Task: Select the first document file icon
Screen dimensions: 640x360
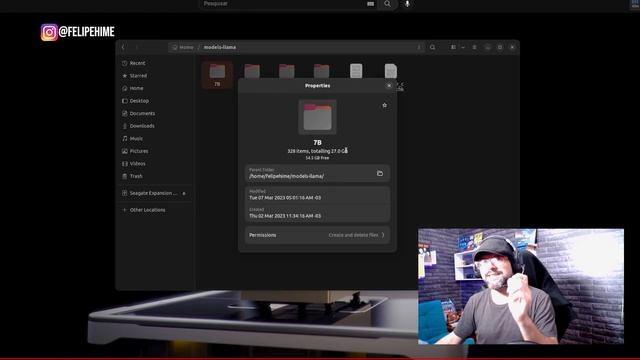Action: point(356,71)
